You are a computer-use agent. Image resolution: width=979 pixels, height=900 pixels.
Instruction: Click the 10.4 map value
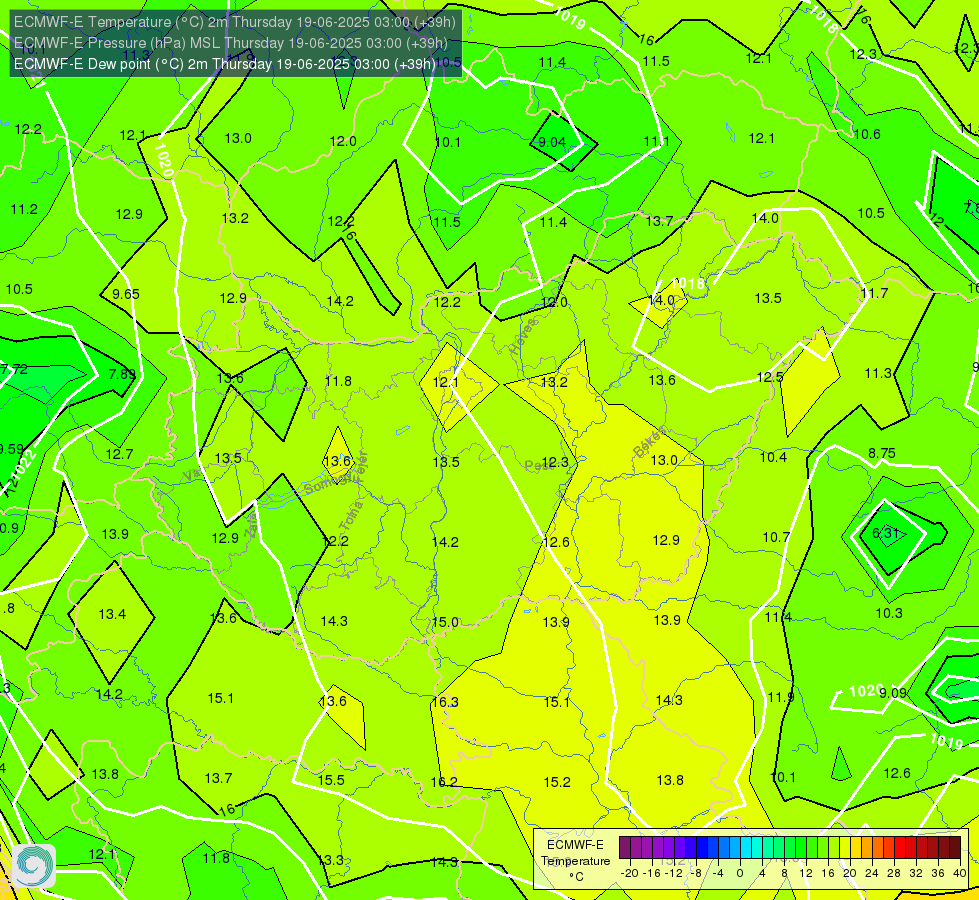pos(773,457)
